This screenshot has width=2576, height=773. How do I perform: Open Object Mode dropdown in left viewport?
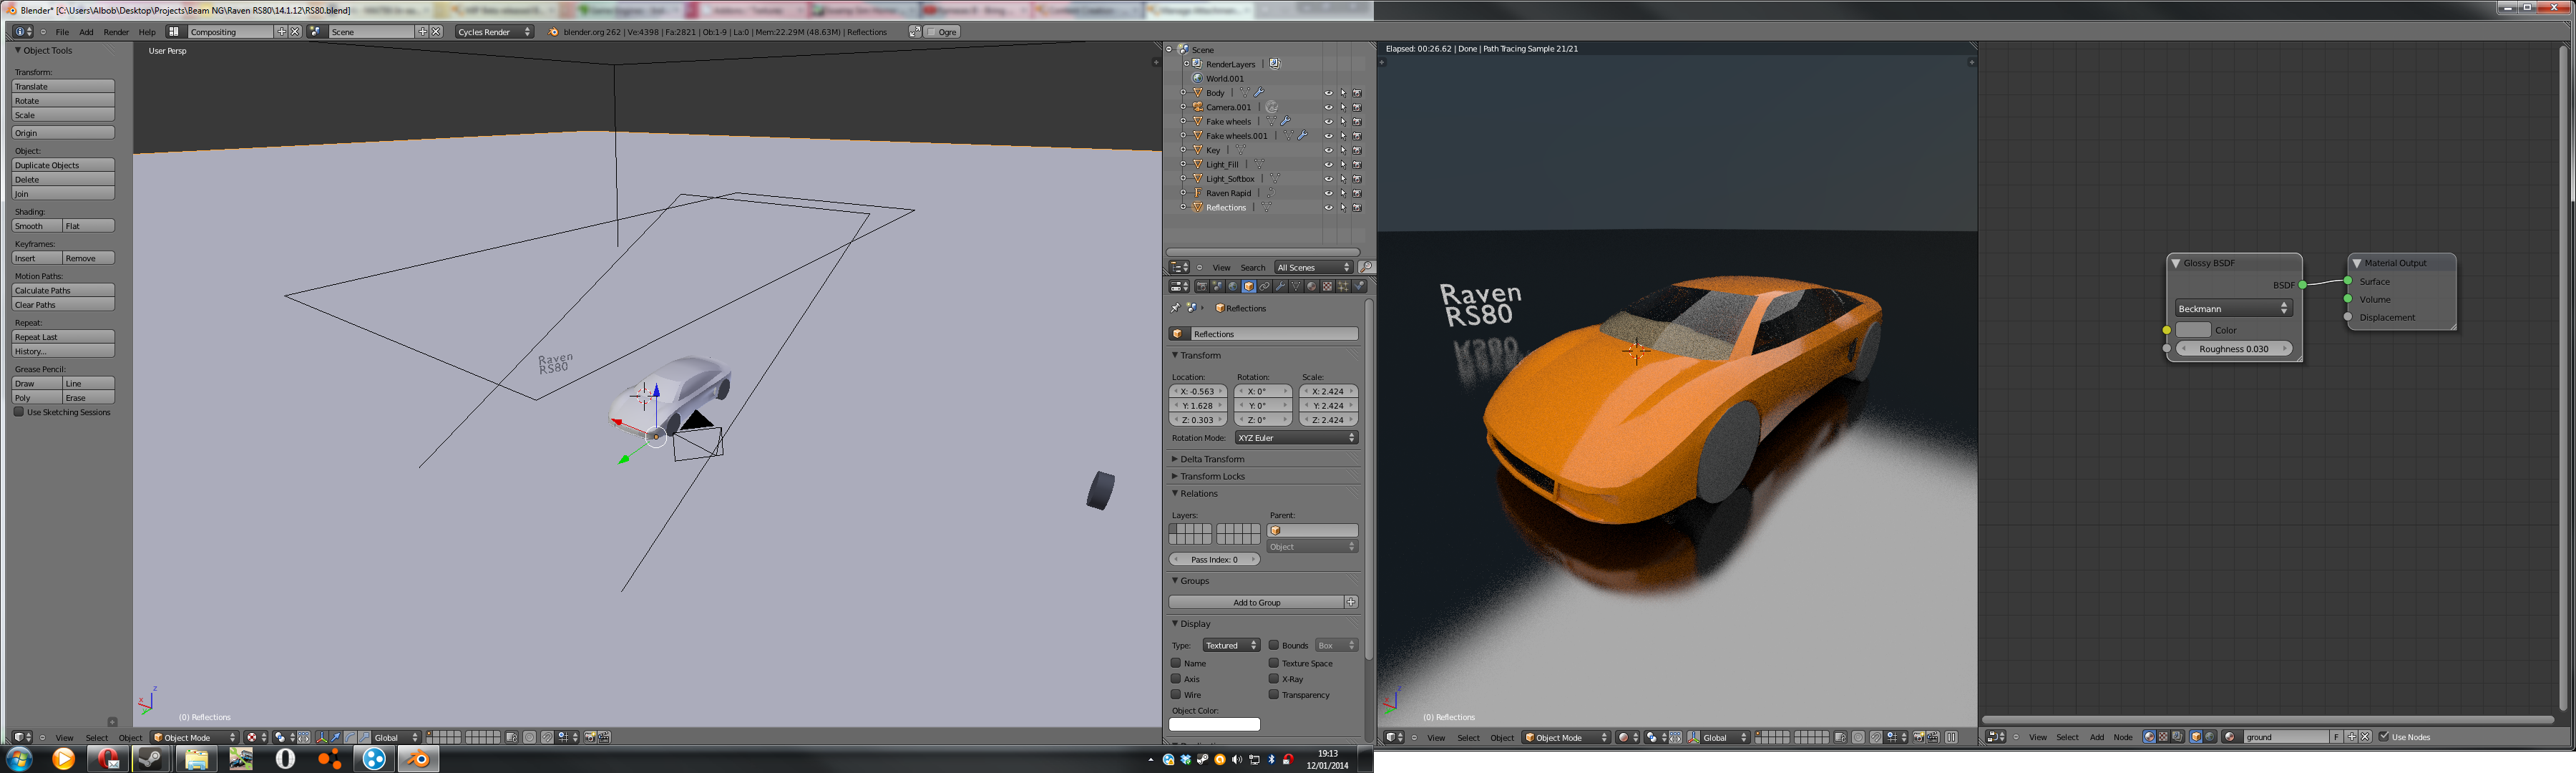(194, 737)
